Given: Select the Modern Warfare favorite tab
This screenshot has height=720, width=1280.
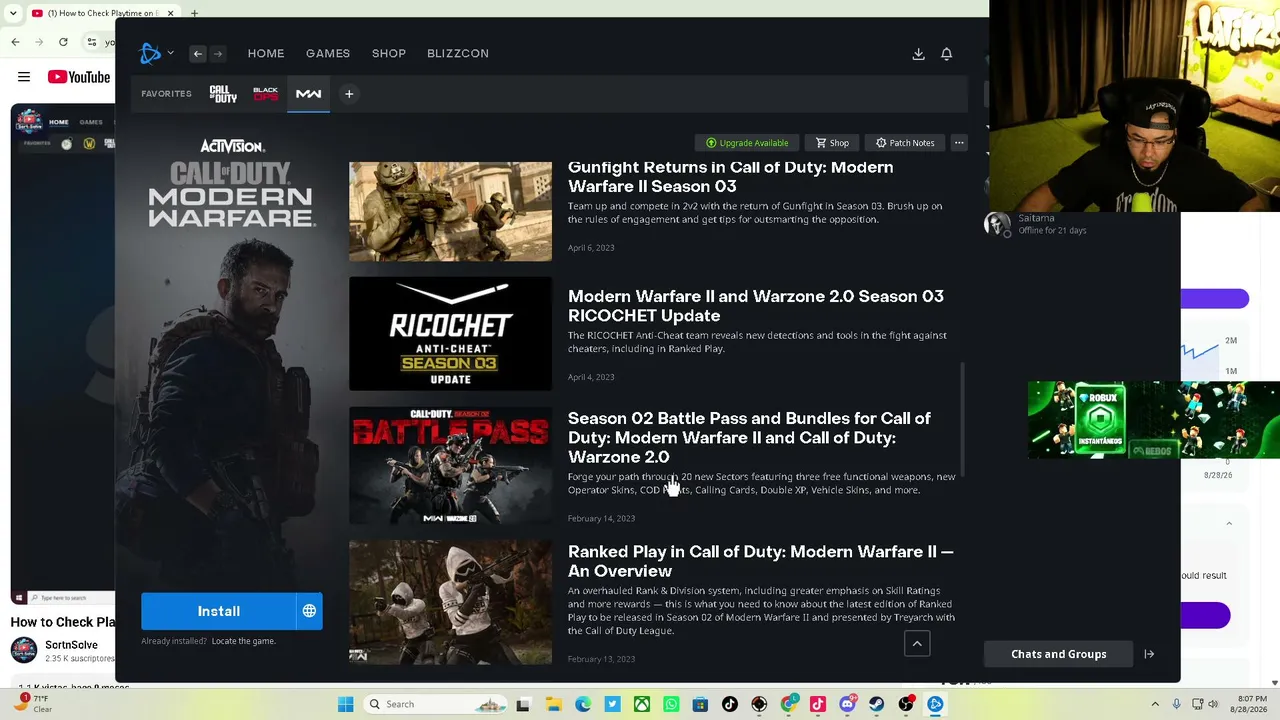Looking at the screenshot, I should pyautogui.click(x=308, y=94).
